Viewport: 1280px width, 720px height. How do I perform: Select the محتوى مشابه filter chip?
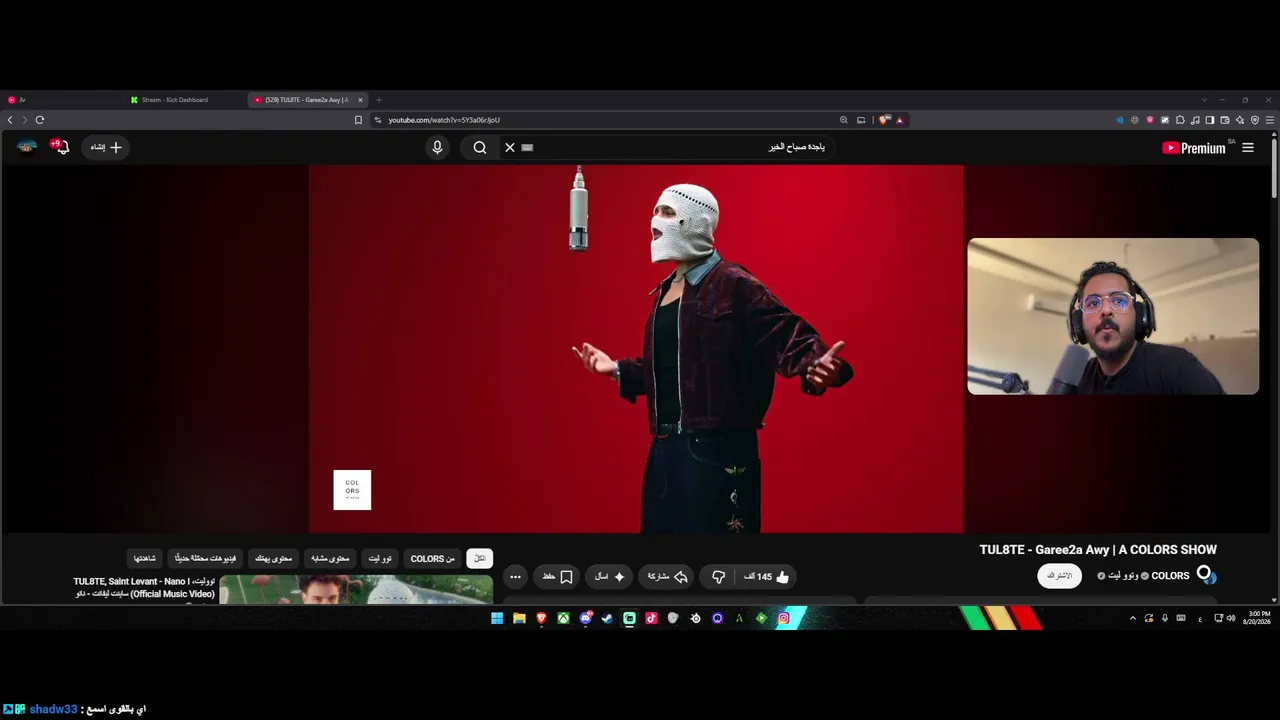[330, 559]
